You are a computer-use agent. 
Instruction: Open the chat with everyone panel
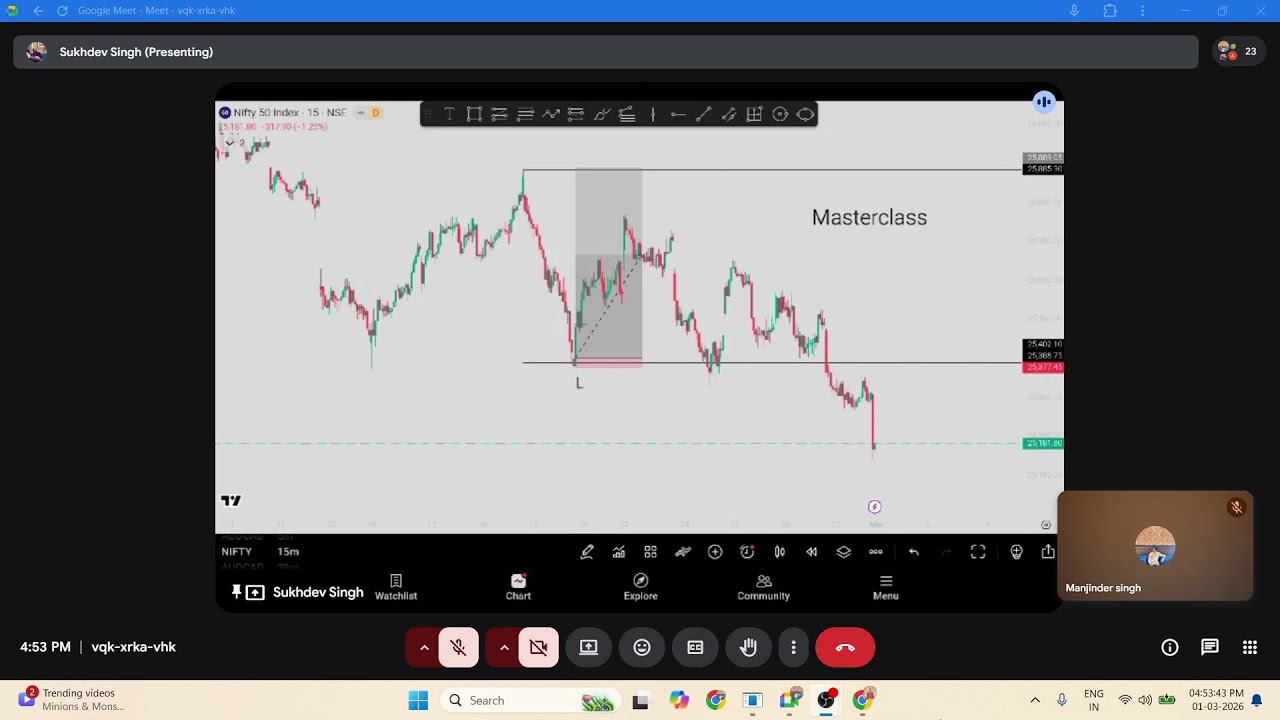click(1210, 648)
